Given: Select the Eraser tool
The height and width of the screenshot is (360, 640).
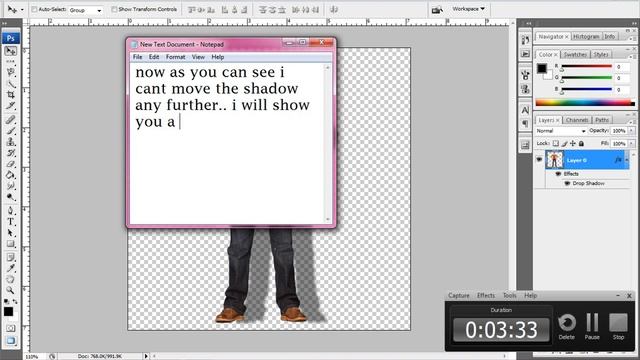Looking at the screenshot, I should click(11, 164).
